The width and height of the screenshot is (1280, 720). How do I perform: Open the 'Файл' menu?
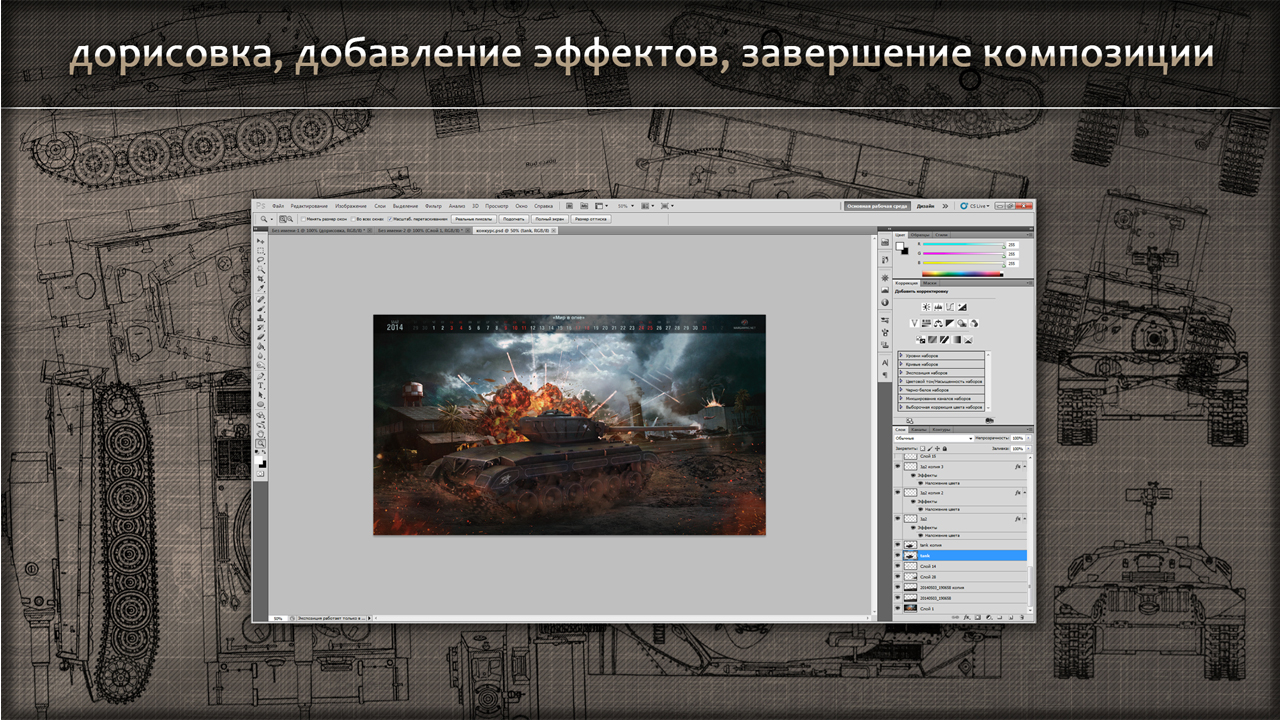278,206
